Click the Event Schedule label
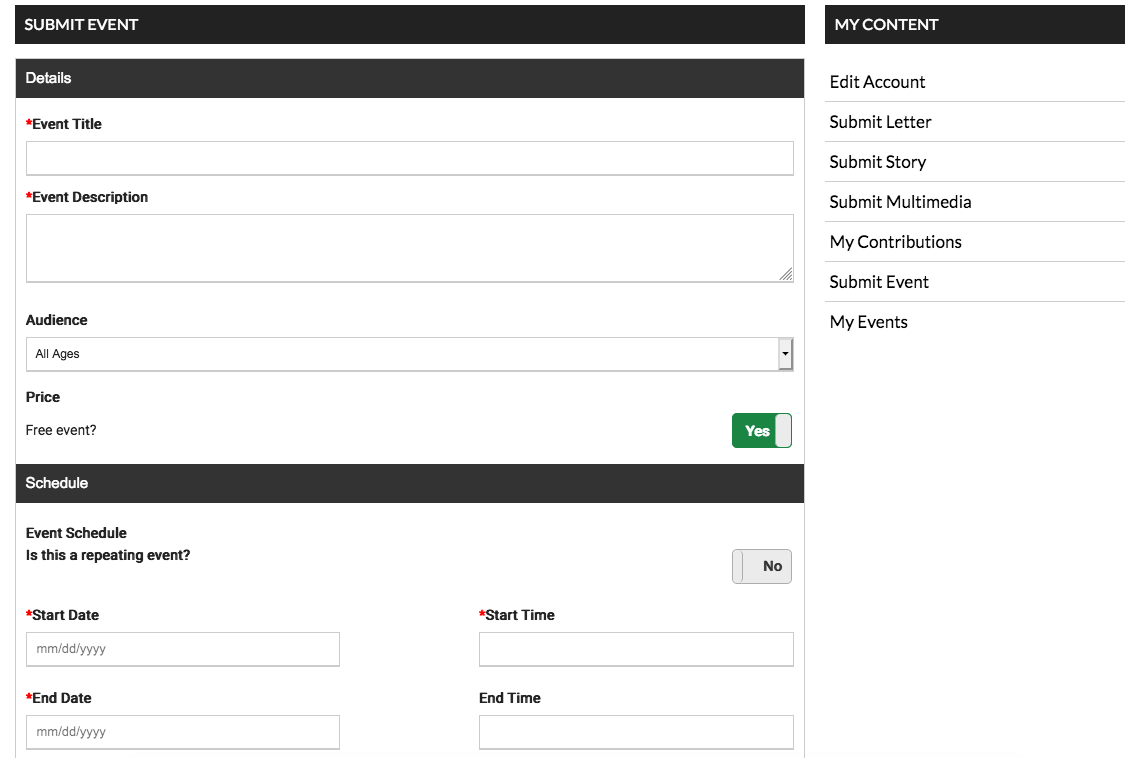This screenshot has height=758, width=1135. click(x=76, y=533)
